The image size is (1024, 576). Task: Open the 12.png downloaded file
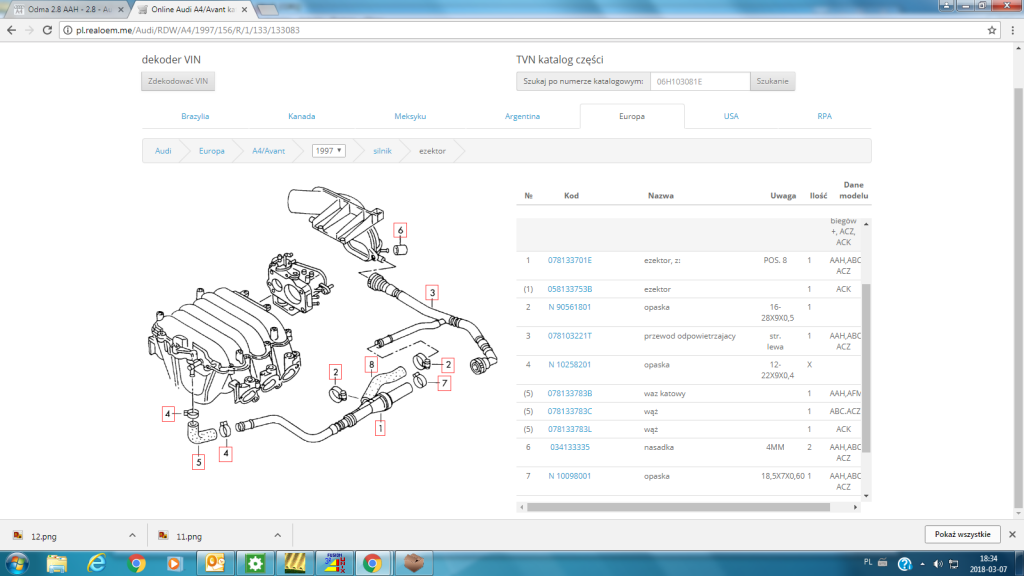coord(44,536)
